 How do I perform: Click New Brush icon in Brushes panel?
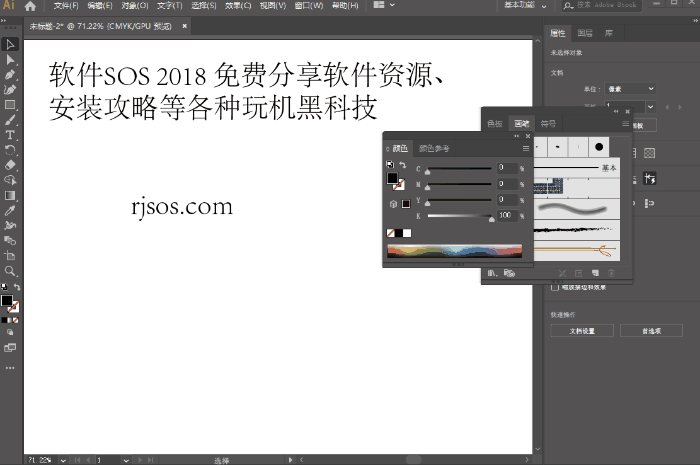pos(595,273)
